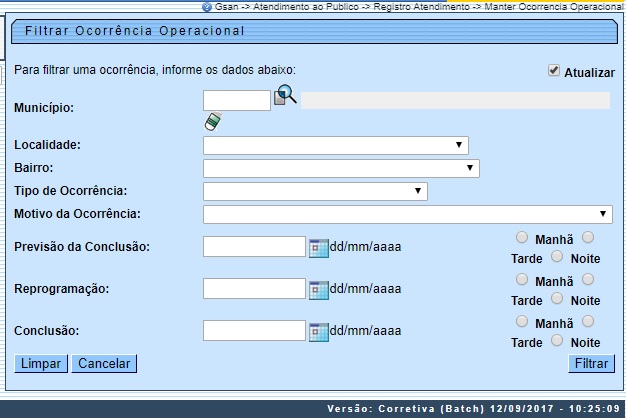Choose Manhã radio in Reprogramação row
The height and width of the screenshot is (419, 626).
pos(522,280)
